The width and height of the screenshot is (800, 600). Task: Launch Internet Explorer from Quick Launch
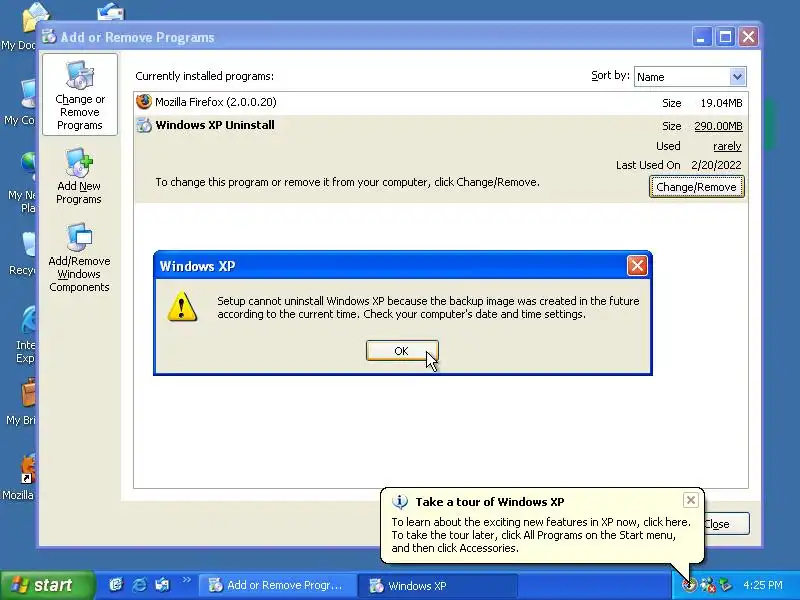point(140,585)
